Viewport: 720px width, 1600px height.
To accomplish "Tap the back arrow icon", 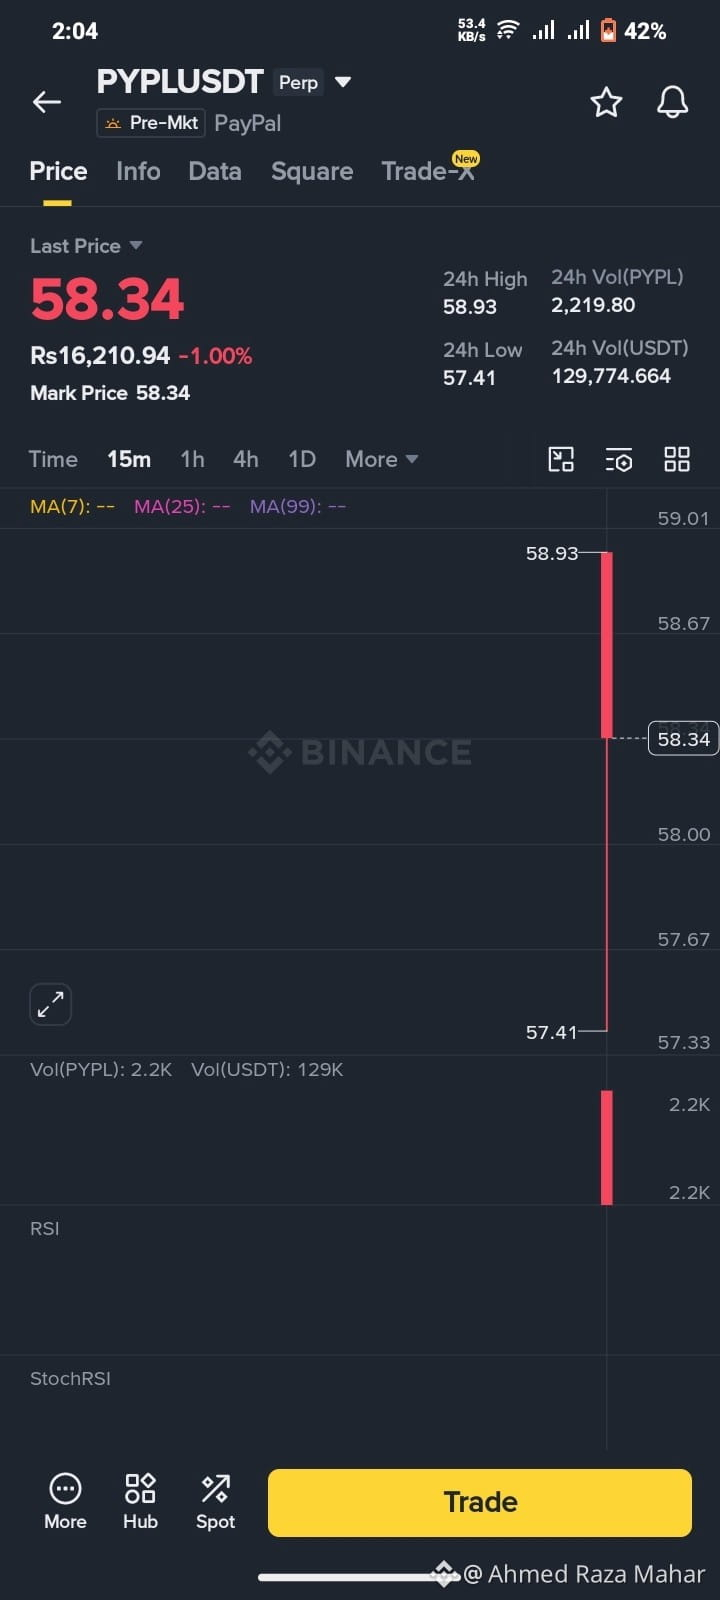I will 47,102.
